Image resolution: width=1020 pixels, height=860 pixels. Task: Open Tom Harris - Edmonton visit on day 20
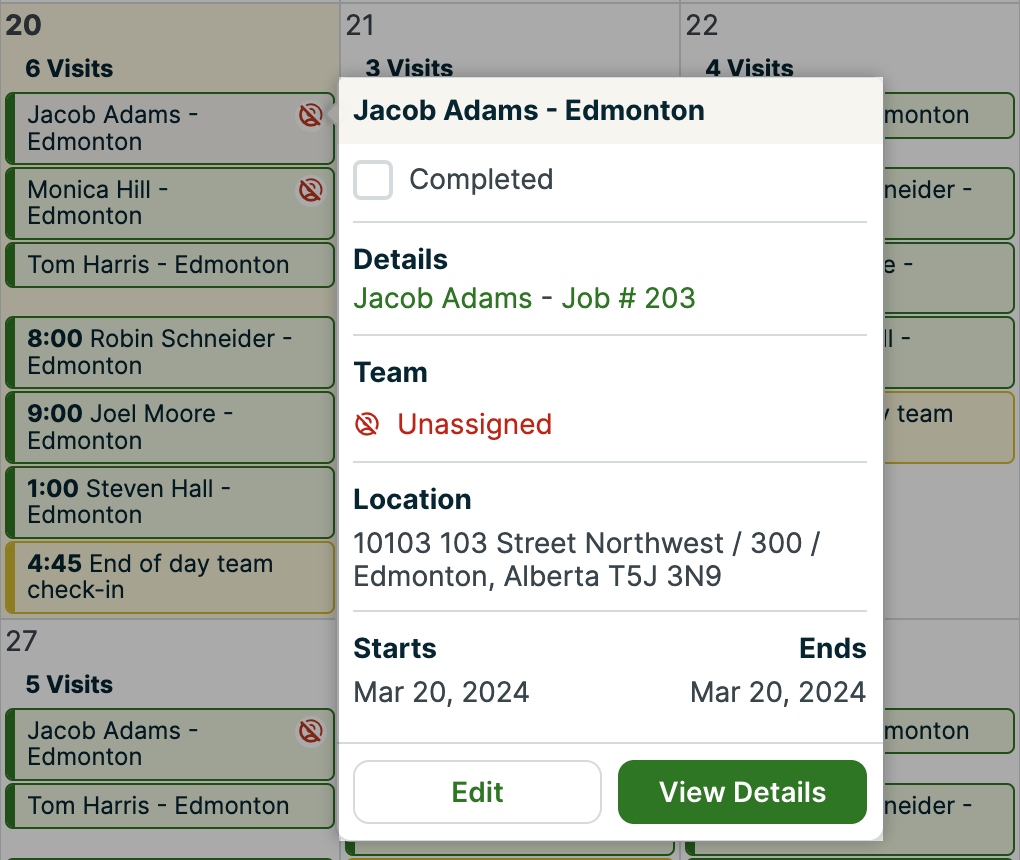click(158, 265)
